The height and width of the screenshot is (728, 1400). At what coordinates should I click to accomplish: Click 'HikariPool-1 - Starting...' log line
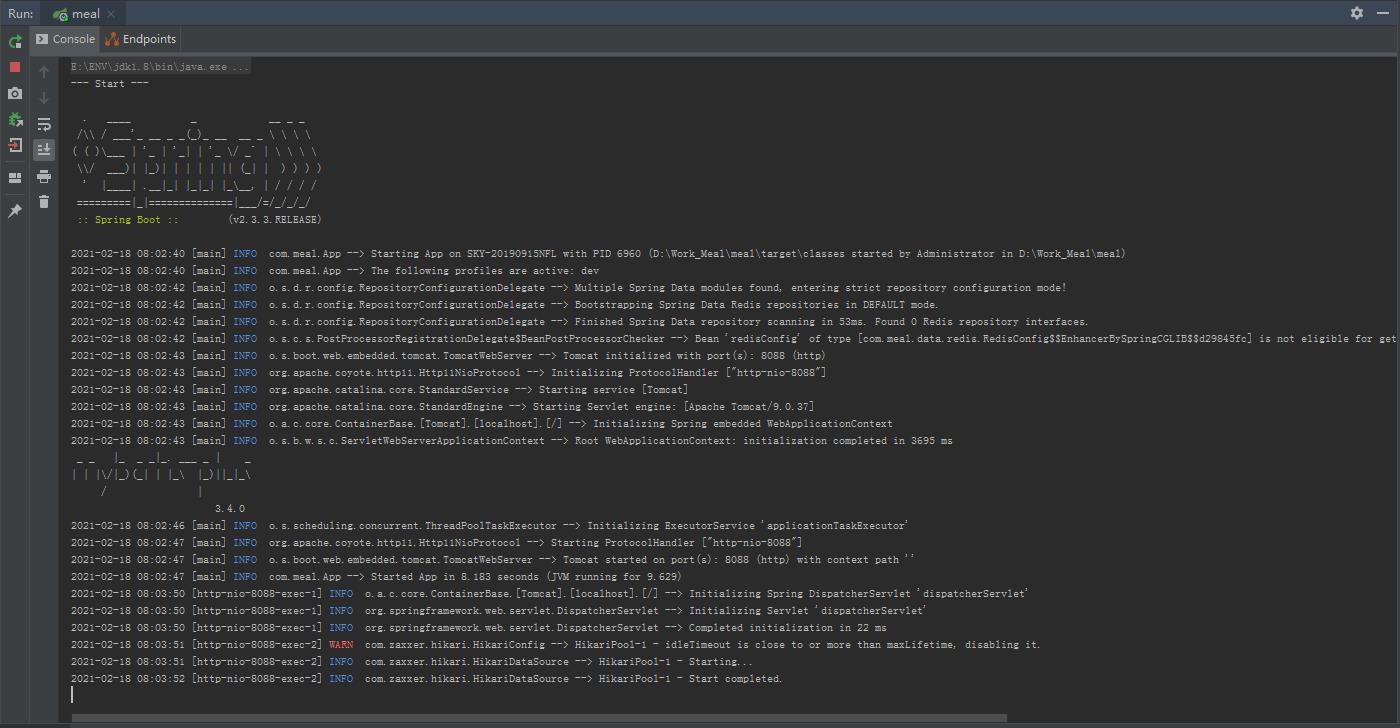click(x=411, y=662)
